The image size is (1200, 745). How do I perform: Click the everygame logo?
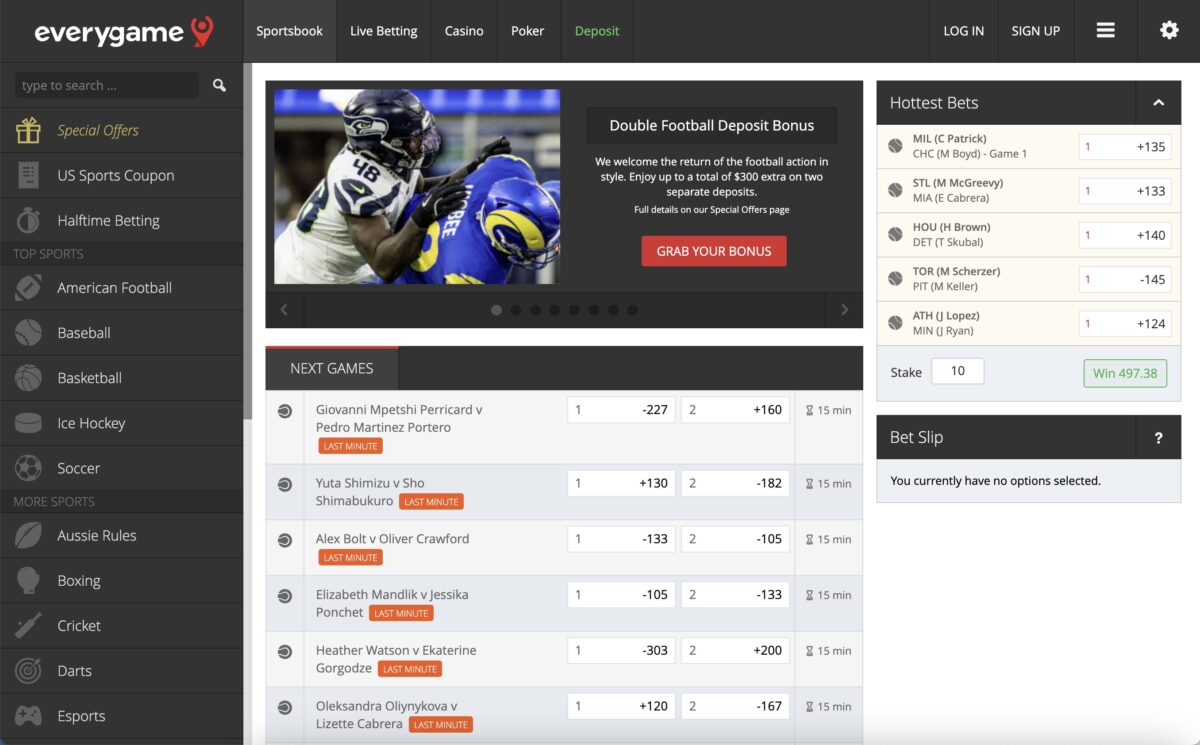(x=124, y=32)
